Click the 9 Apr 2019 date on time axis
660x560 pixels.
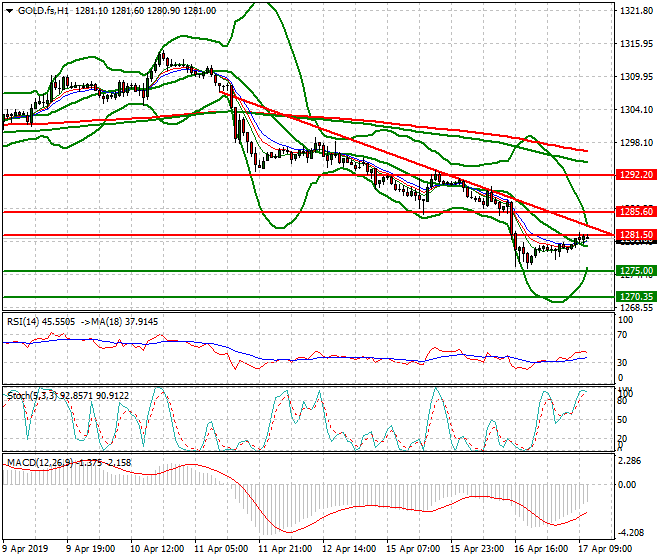(24, 549)
